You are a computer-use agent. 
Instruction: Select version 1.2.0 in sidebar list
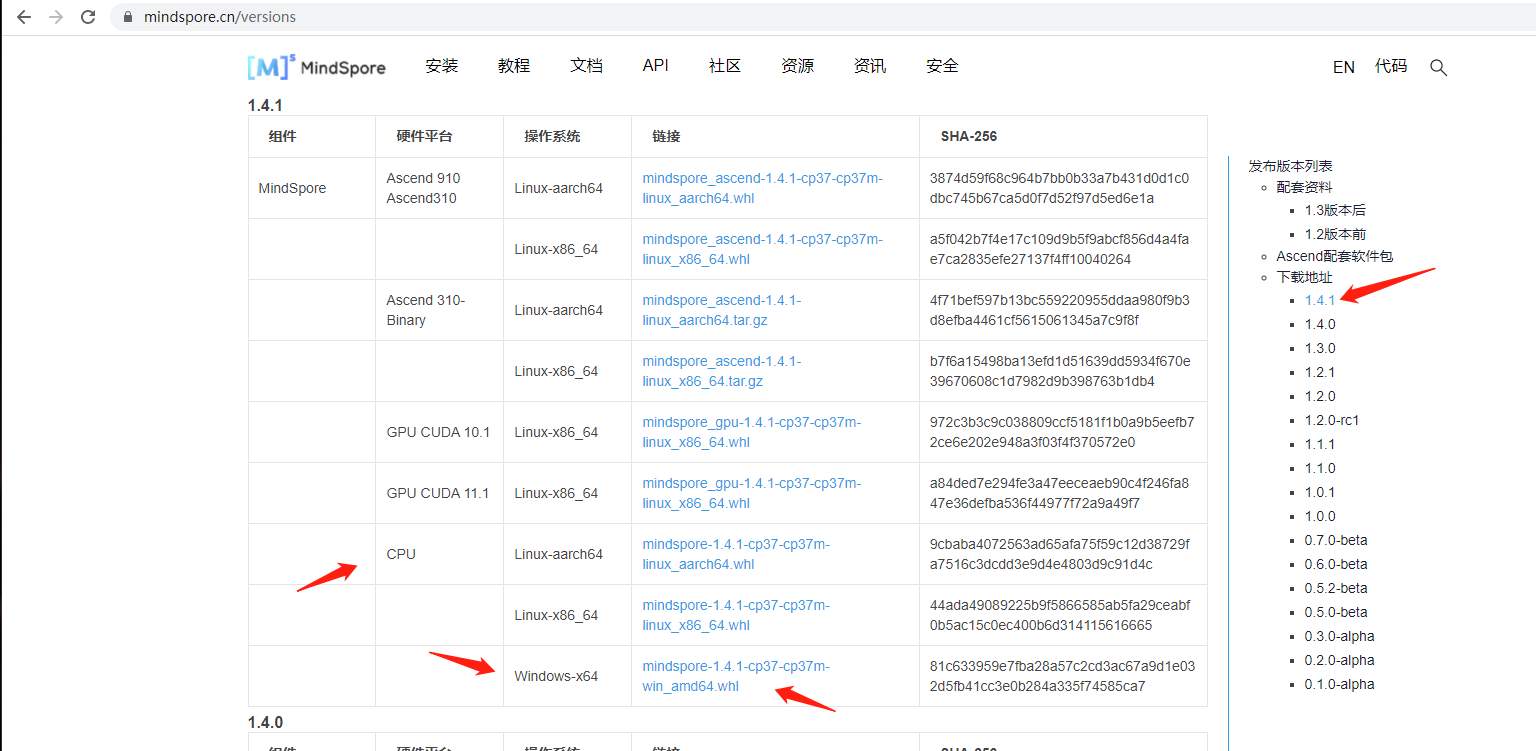point(1320,396)
